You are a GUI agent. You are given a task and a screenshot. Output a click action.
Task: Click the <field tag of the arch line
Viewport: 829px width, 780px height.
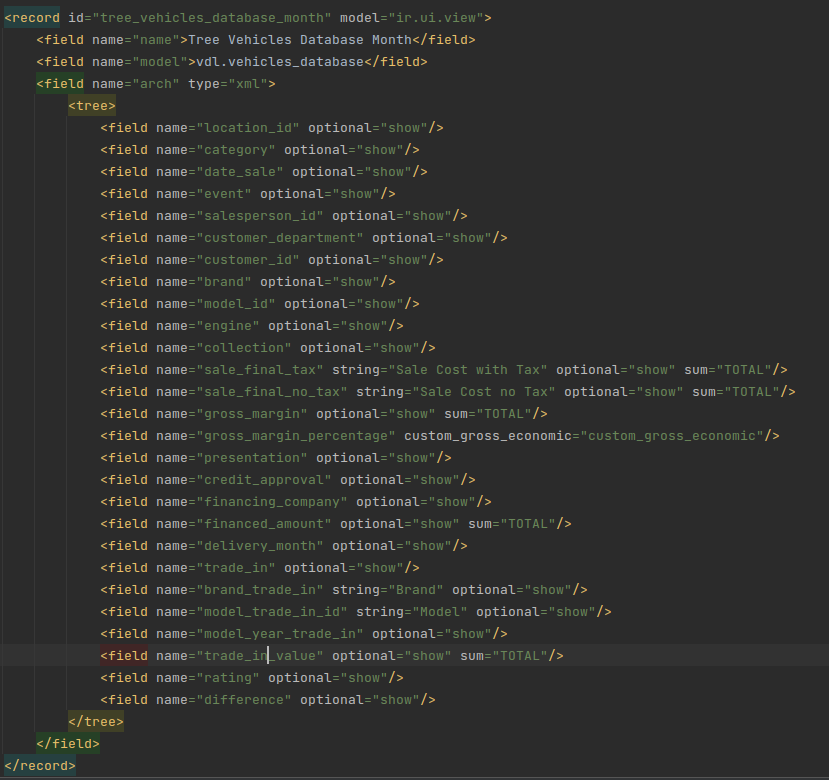pyautogui.click(x=60, y=84)
